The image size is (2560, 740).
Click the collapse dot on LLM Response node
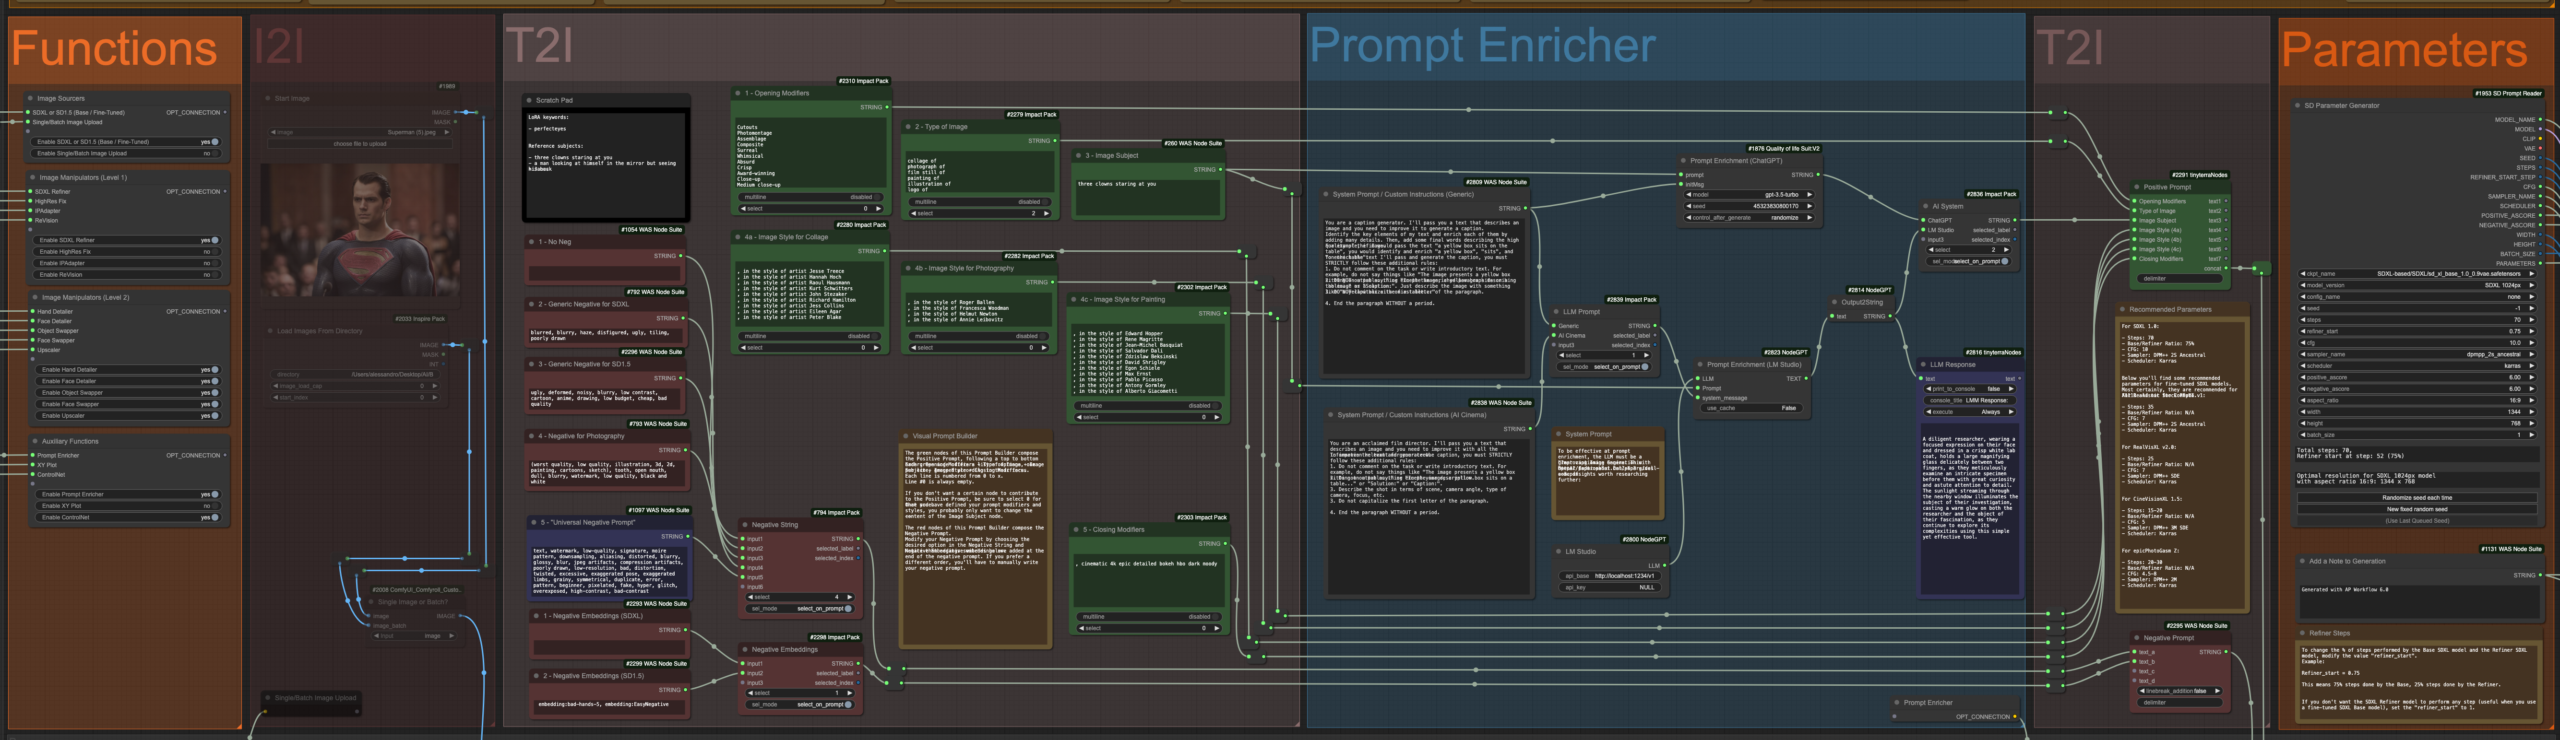click(x=1922, y=365)
